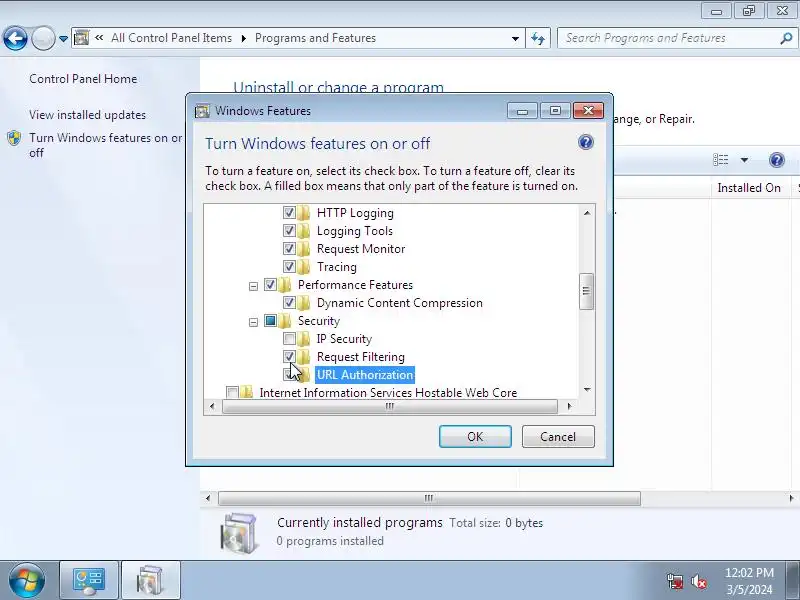Click the folder icon next to Security

click(x=285, y=321)
